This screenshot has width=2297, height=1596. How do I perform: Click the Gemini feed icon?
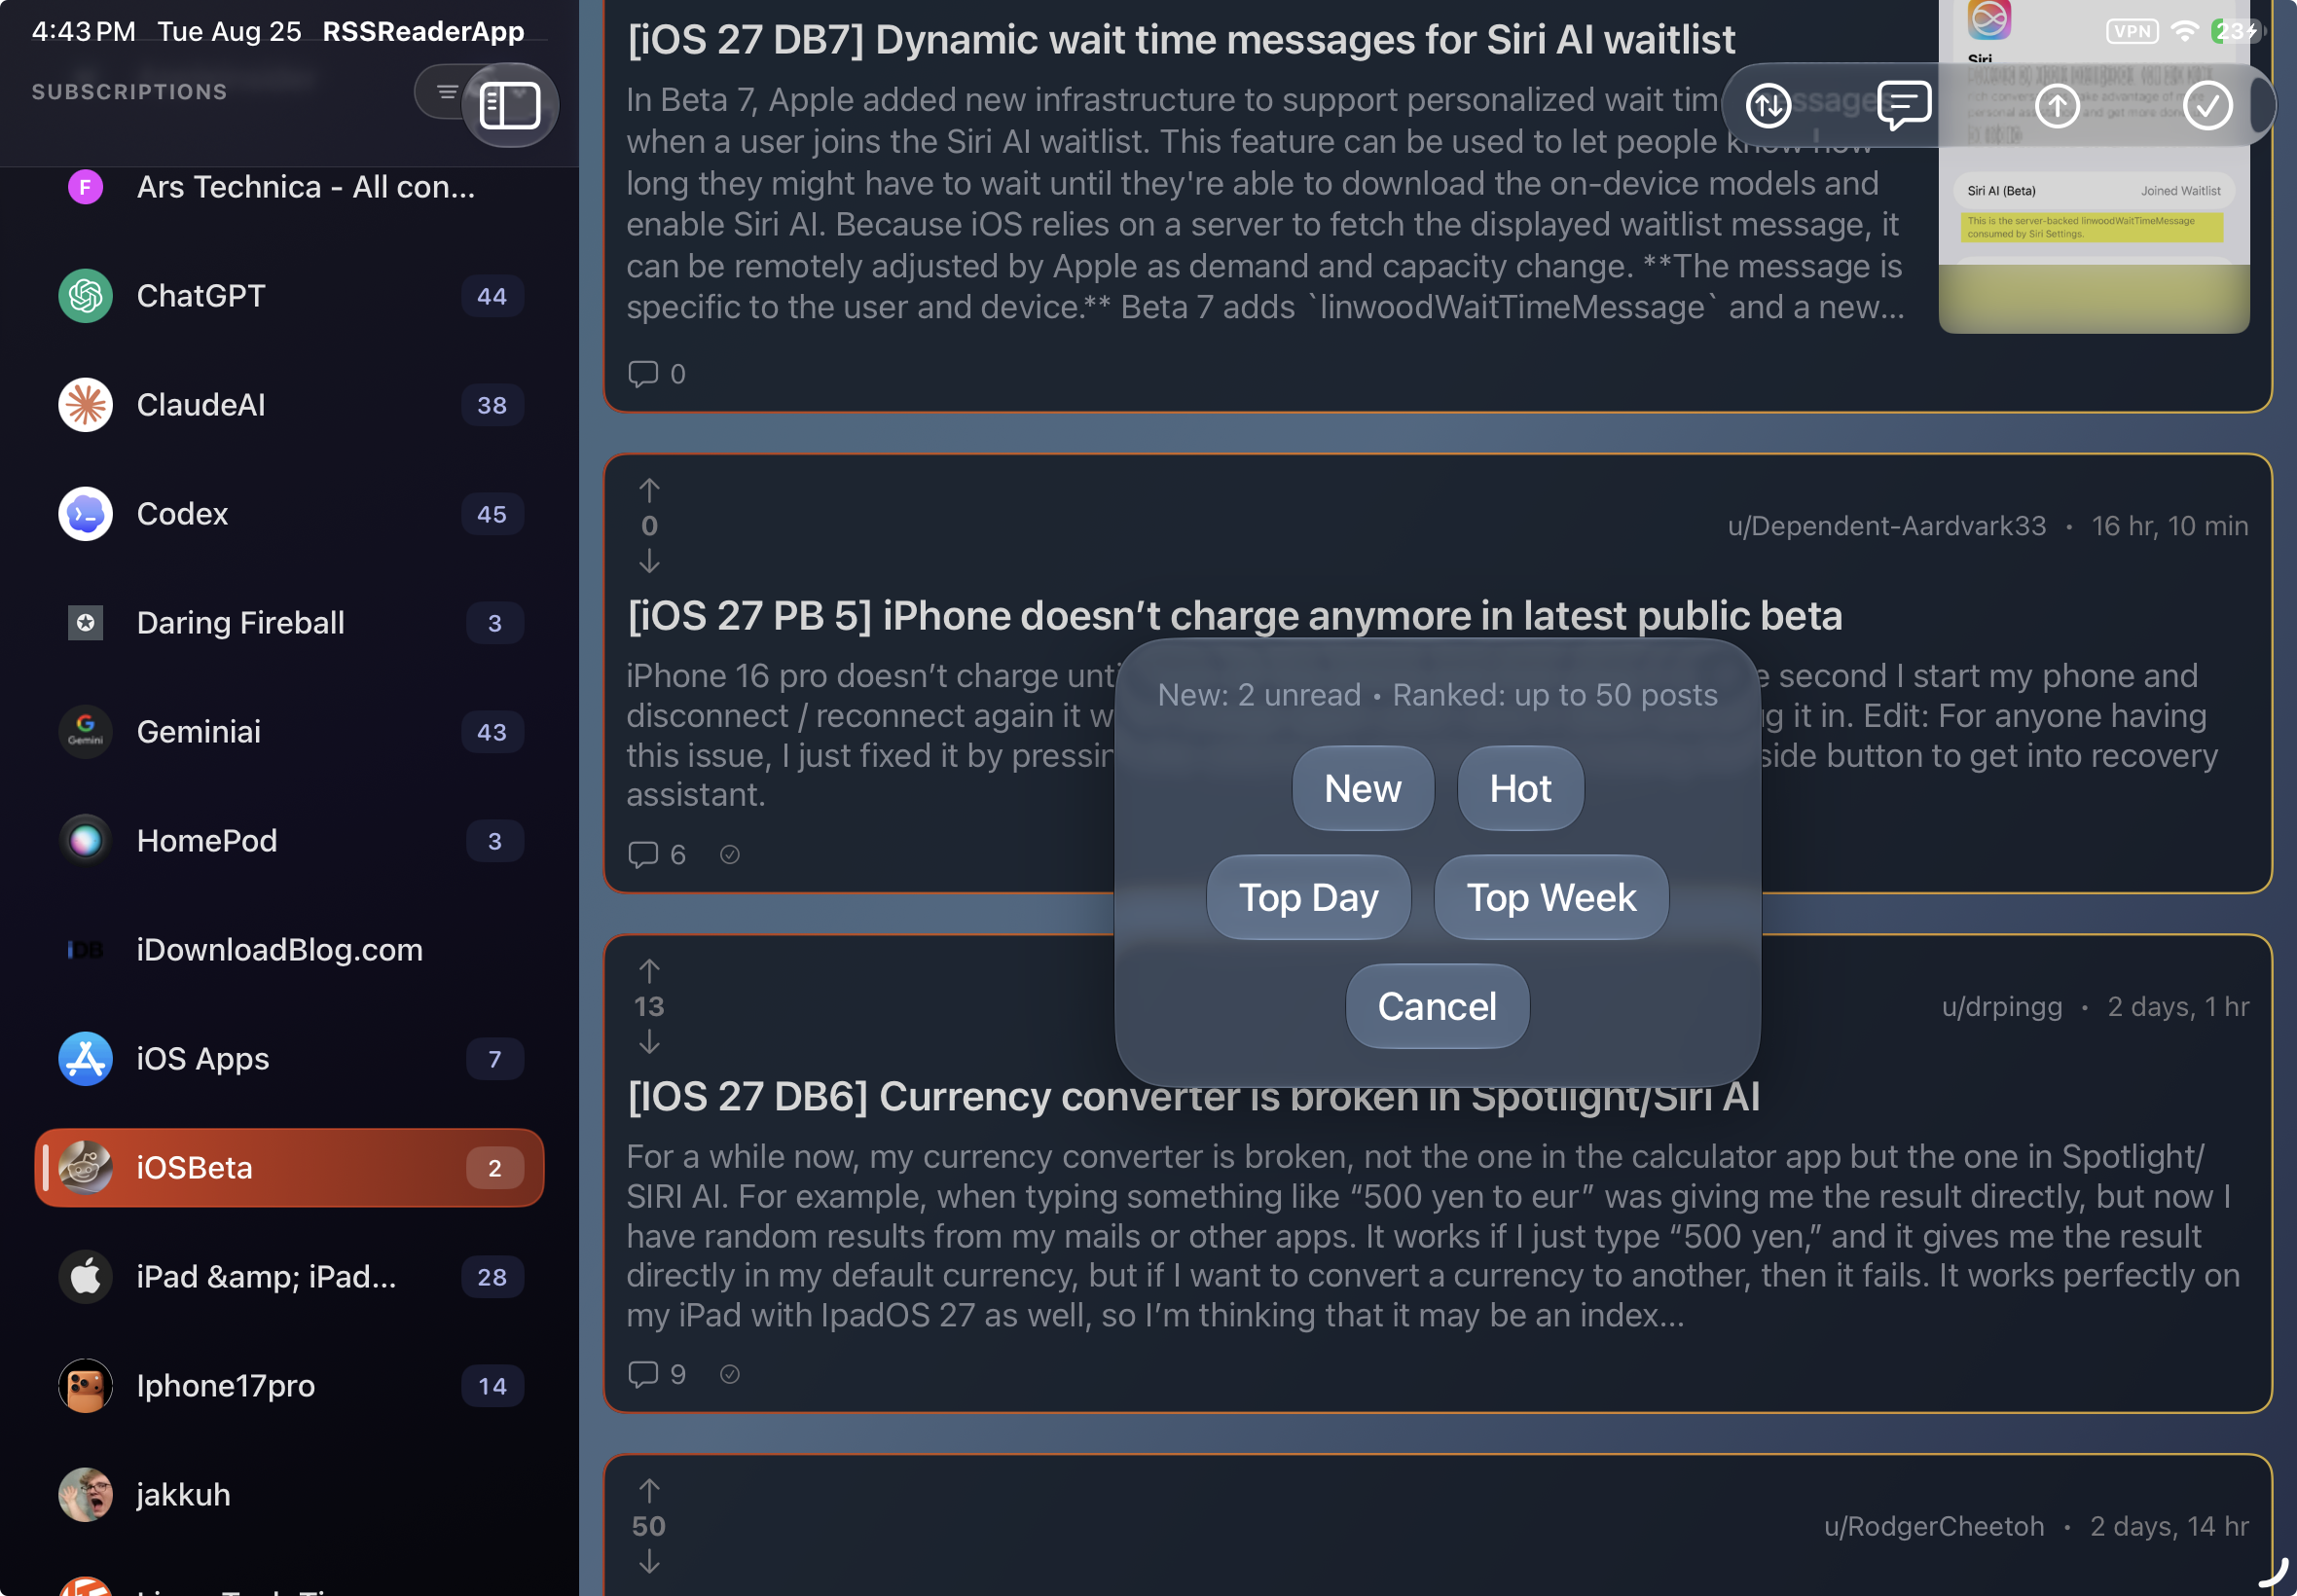point(85,732)
